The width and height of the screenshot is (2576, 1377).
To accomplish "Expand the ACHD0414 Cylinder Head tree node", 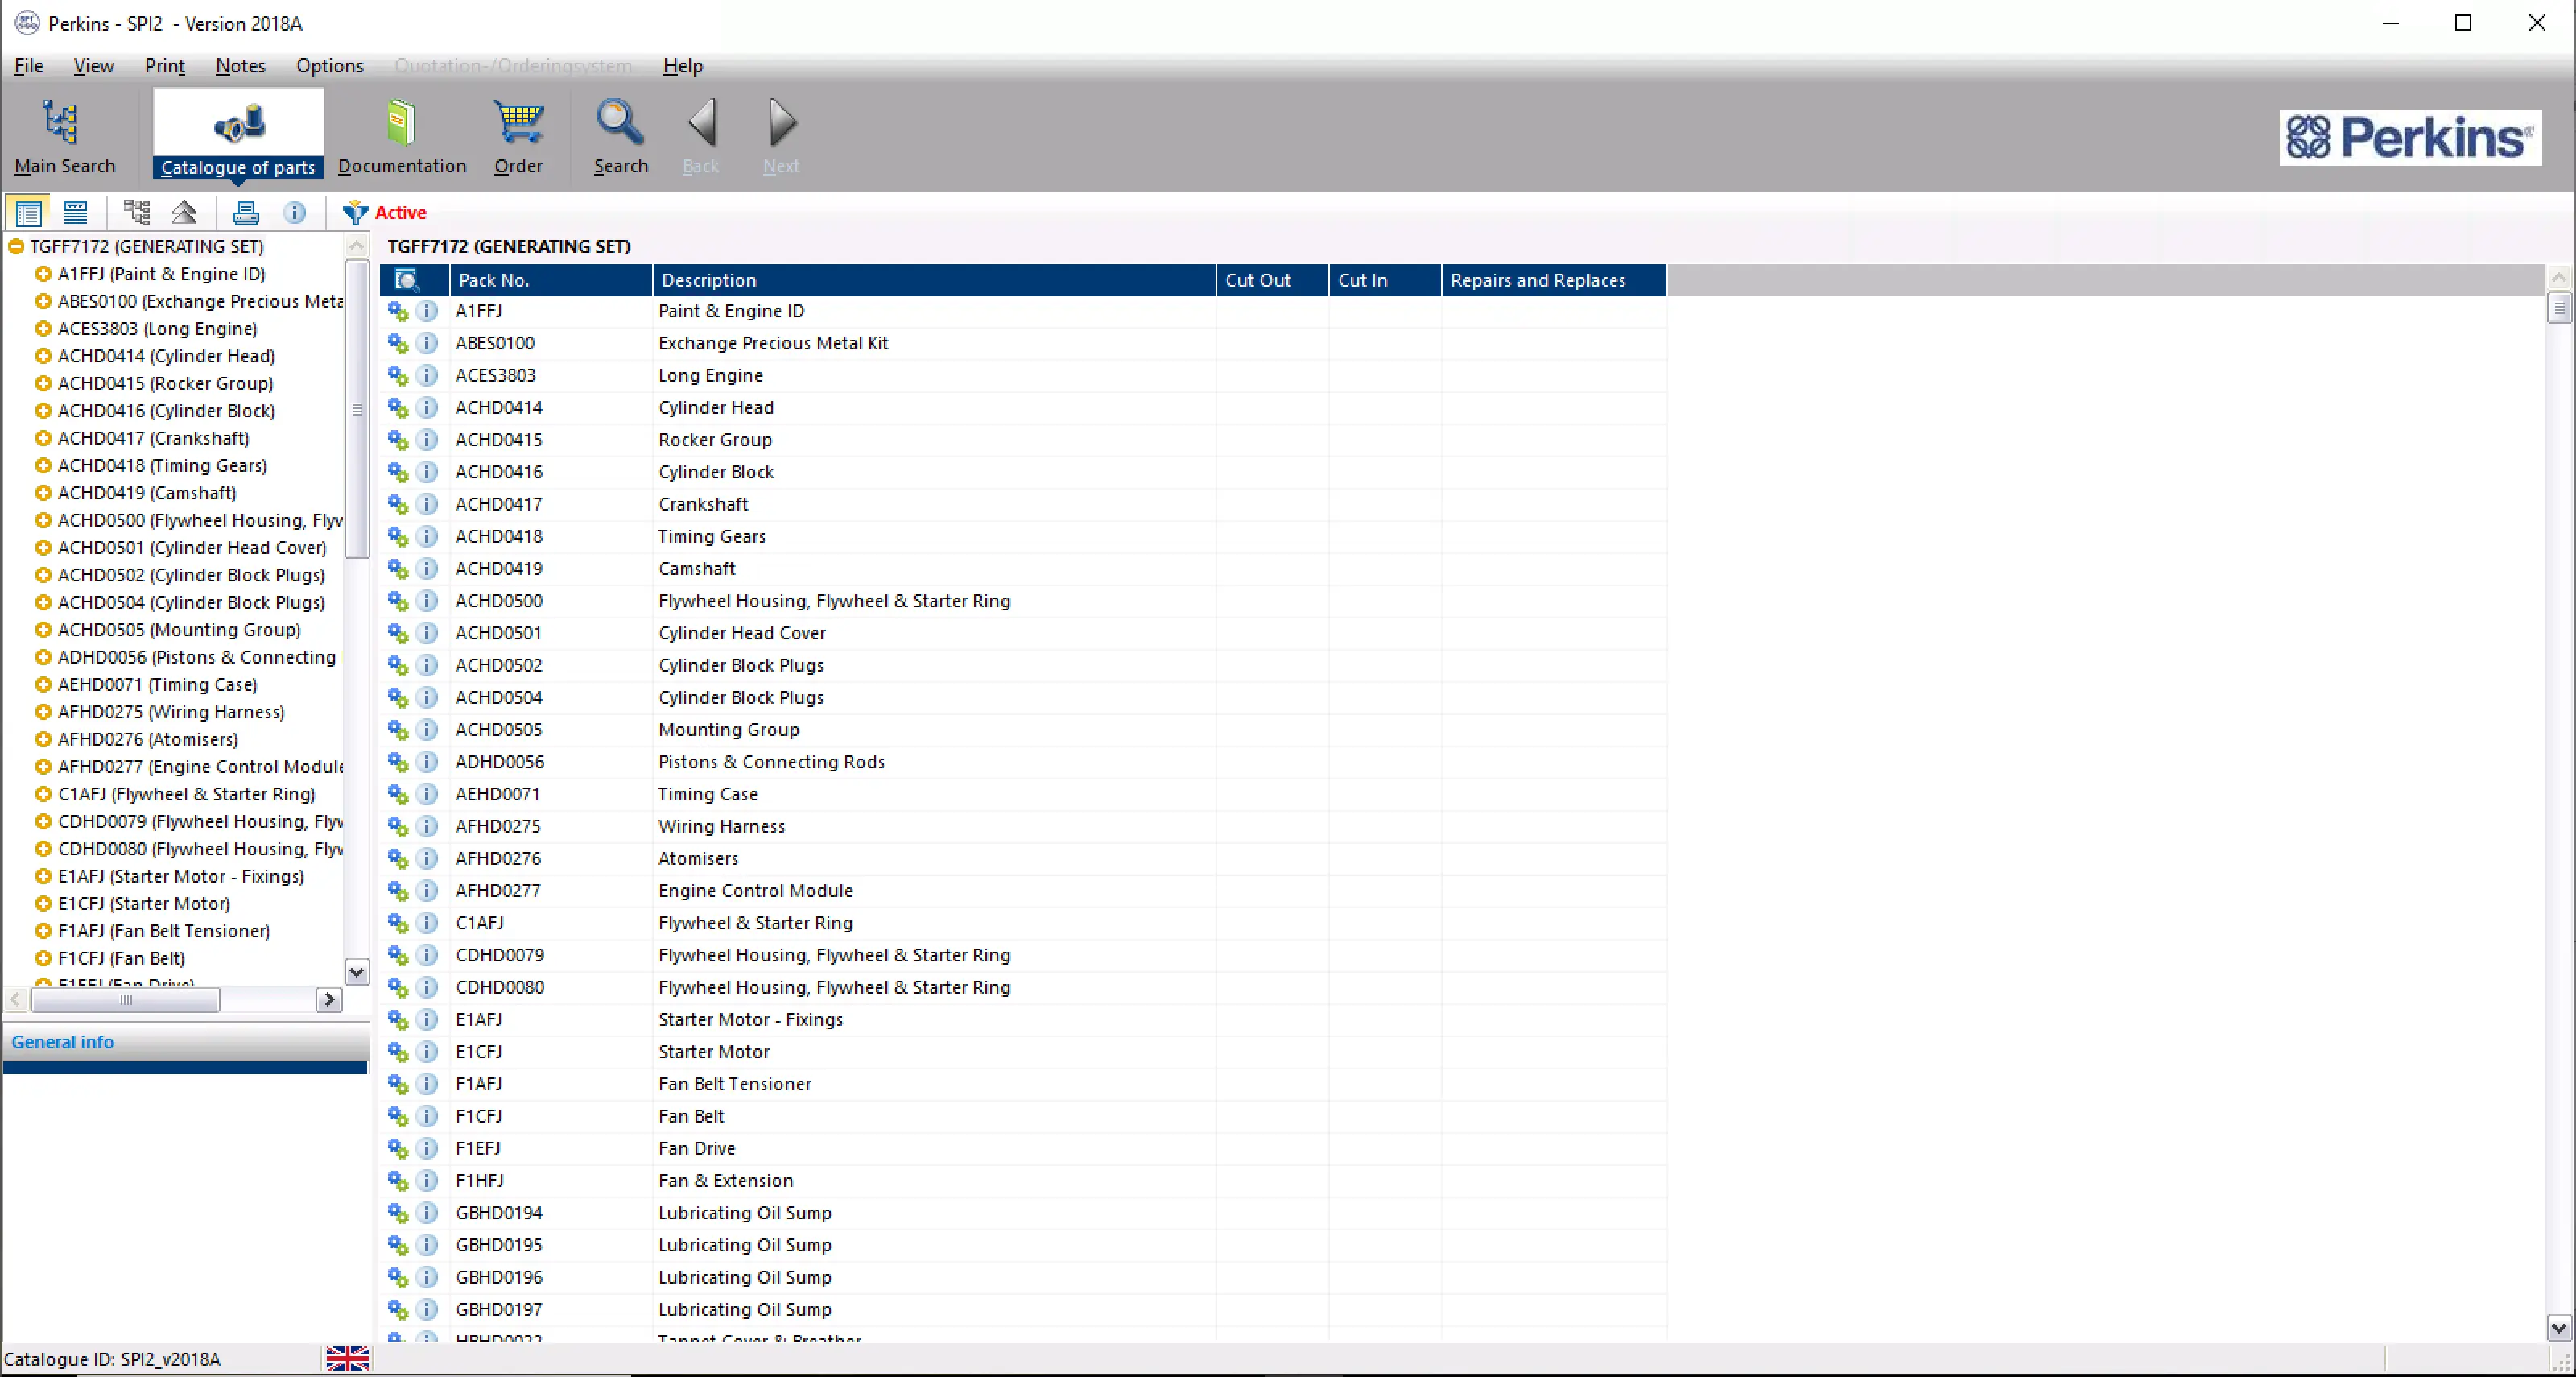I will [x=43, y=356].
